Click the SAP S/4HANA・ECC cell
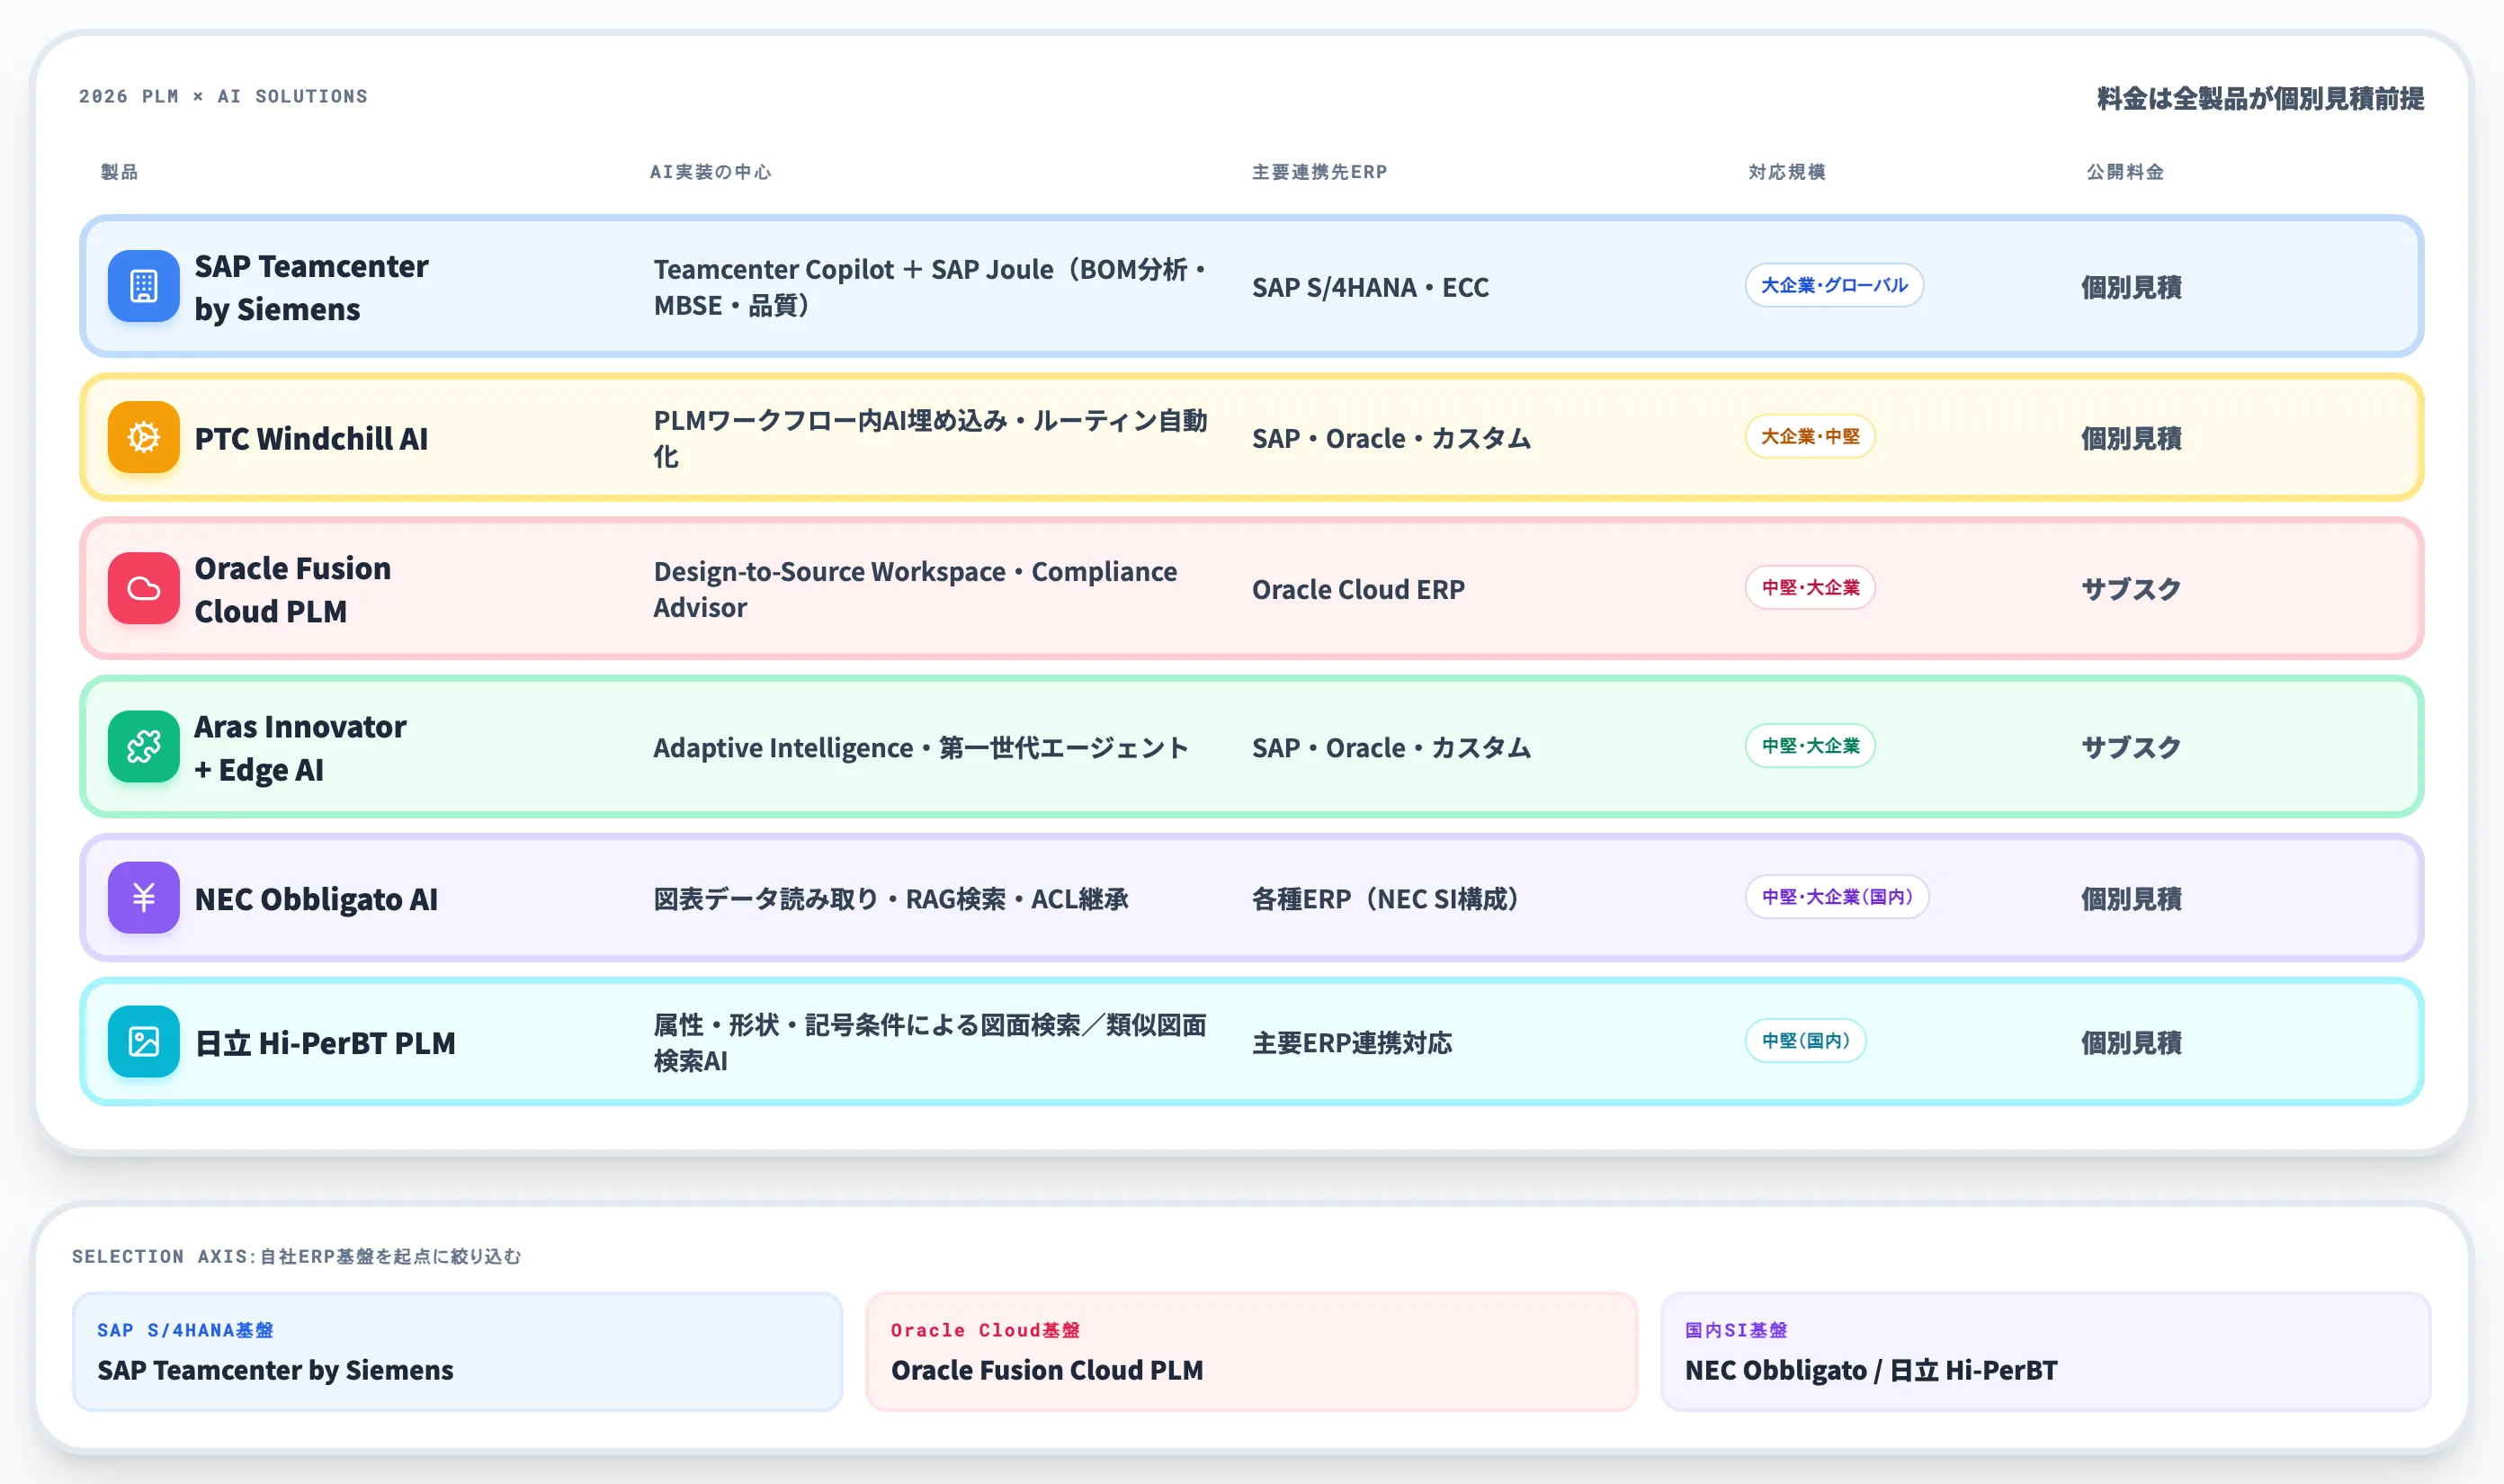Viewport: 2504px width, 1484px height. tap(1370, 288)
